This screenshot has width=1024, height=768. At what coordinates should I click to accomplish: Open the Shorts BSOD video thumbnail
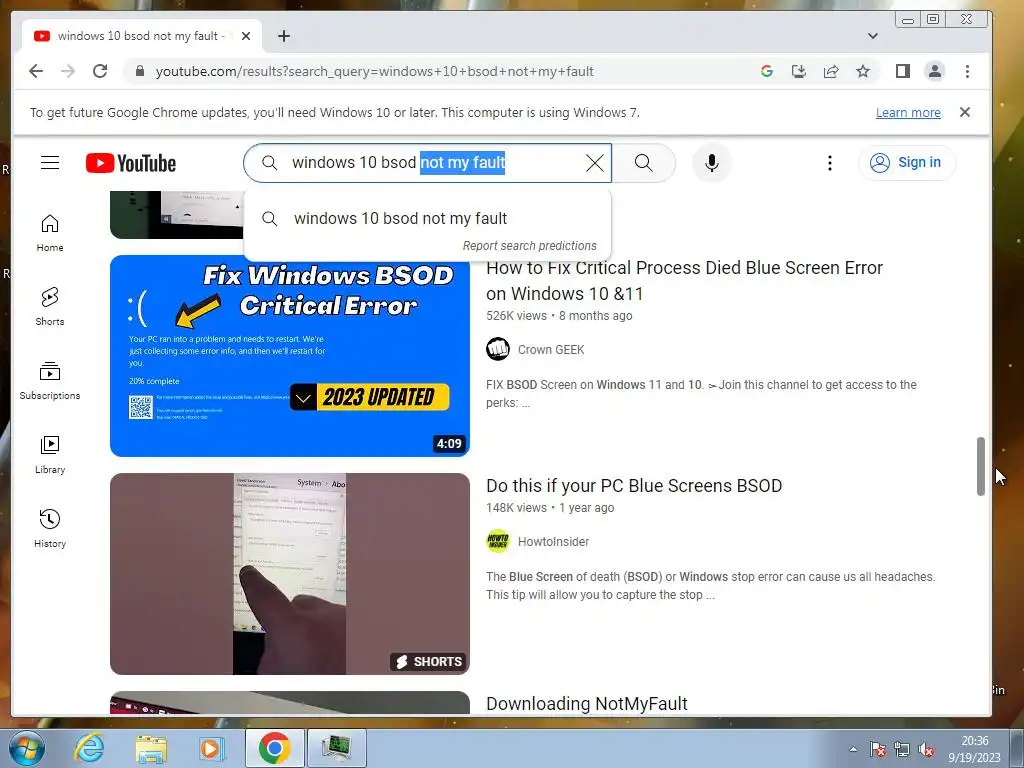point(290,574)
